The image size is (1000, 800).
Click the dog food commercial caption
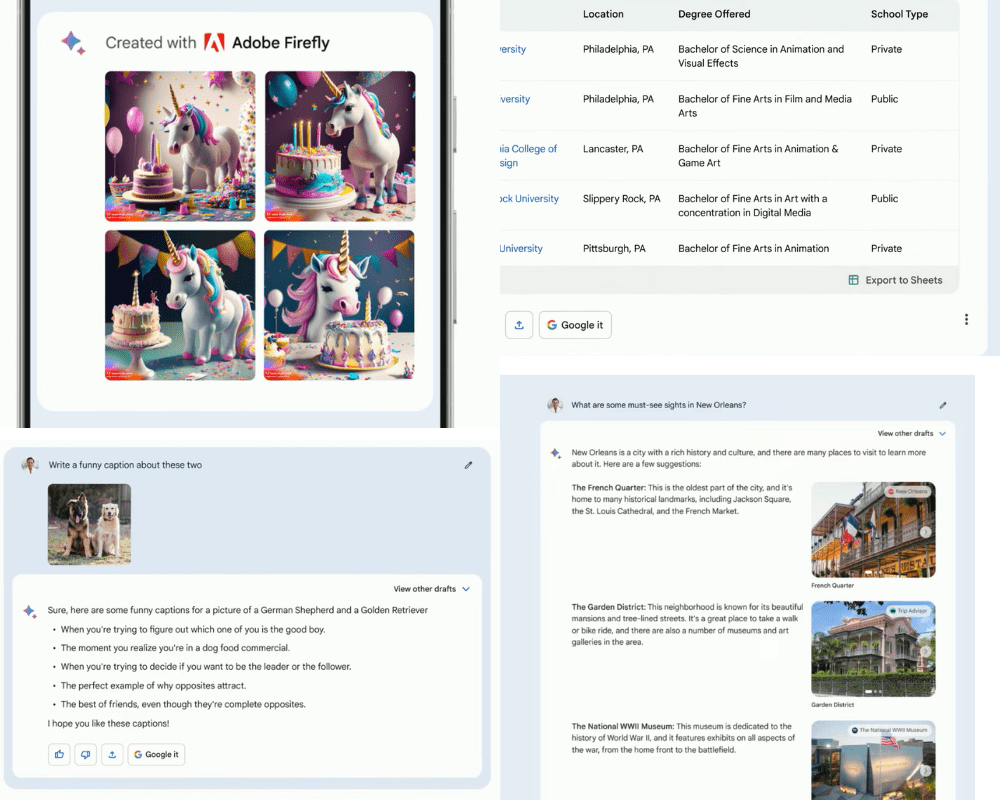(x=175, y=648)
